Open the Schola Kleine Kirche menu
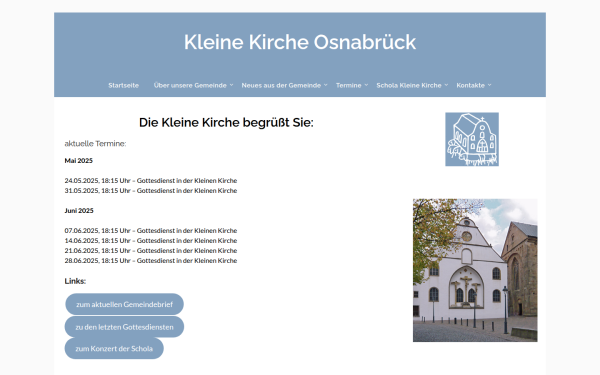The height and width of the screenshot is (375, 600). pyautogui.click(x=409, y=85)
